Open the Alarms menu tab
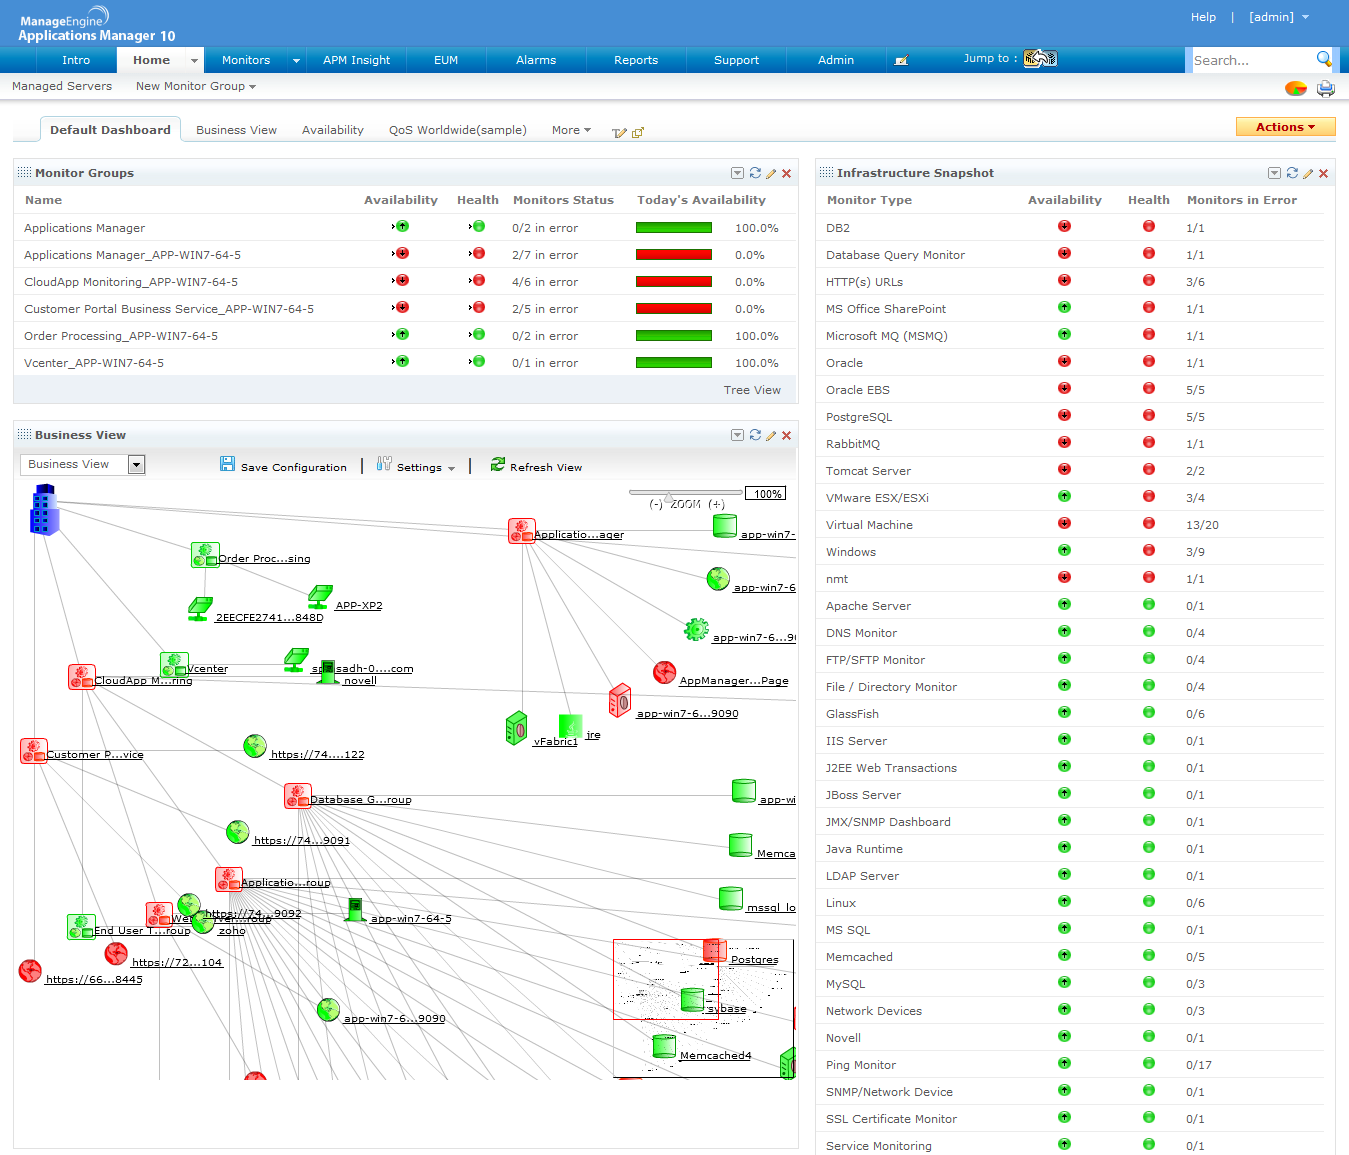This screenshot has width=1349, height=1155. pyautogui.click(x=535, y=60)
